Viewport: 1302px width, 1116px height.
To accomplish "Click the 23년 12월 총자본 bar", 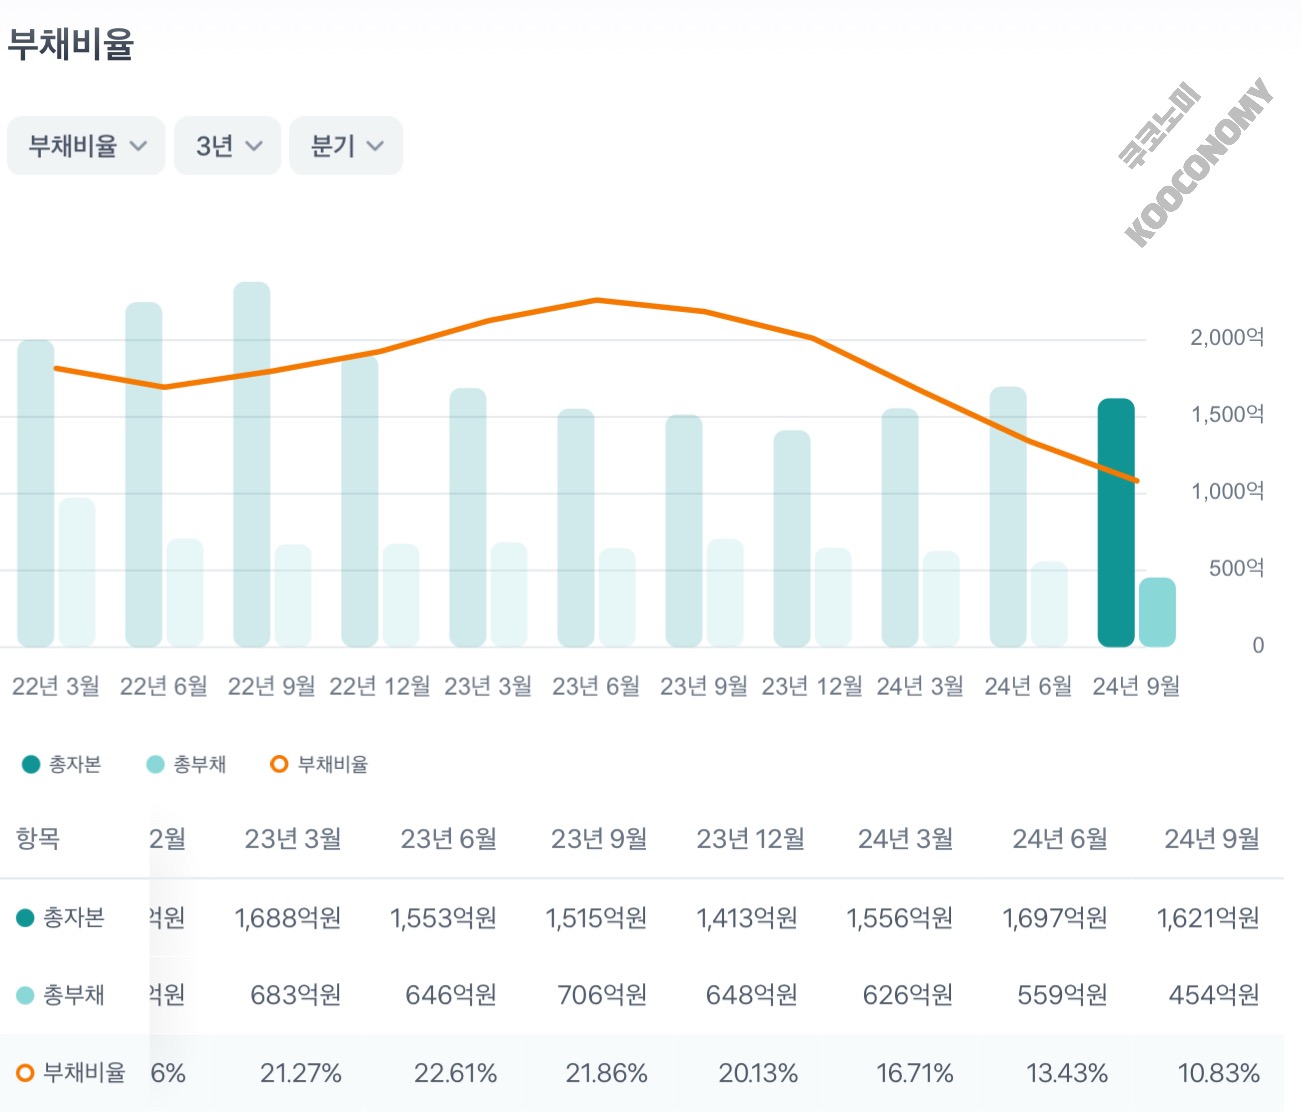I will 792,539.
